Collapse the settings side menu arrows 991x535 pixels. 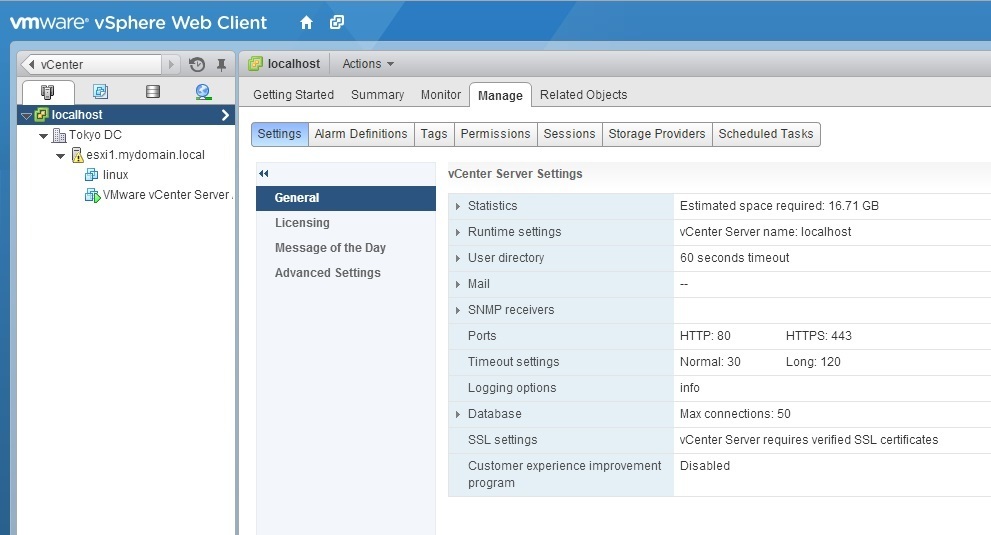(x=264, y=173)
